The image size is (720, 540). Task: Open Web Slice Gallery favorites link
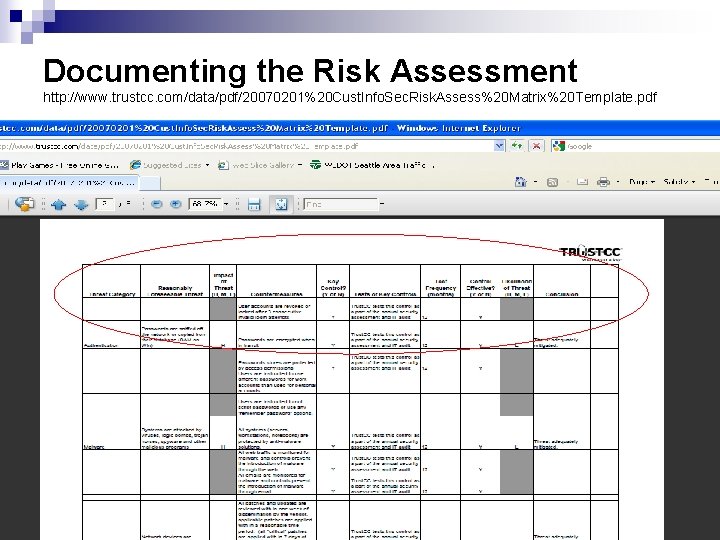[256, 165]
